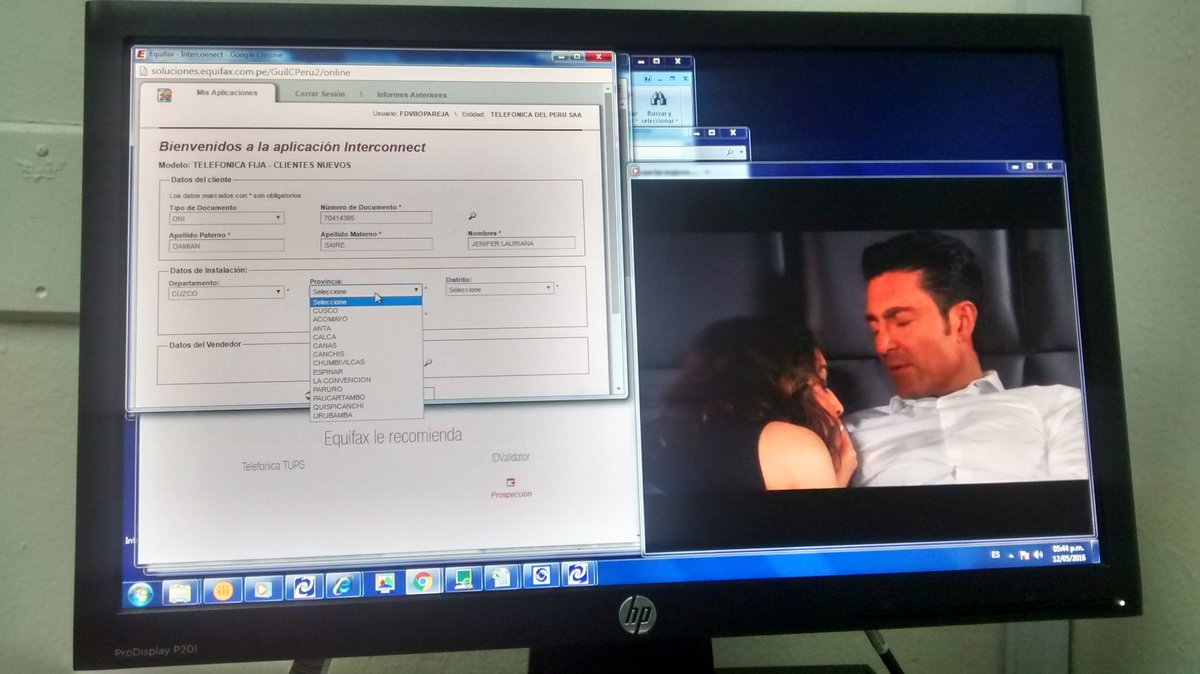The image size is (1200, 674).
Task: Click the Prospección link text
Action: click(x=511, y=494)
